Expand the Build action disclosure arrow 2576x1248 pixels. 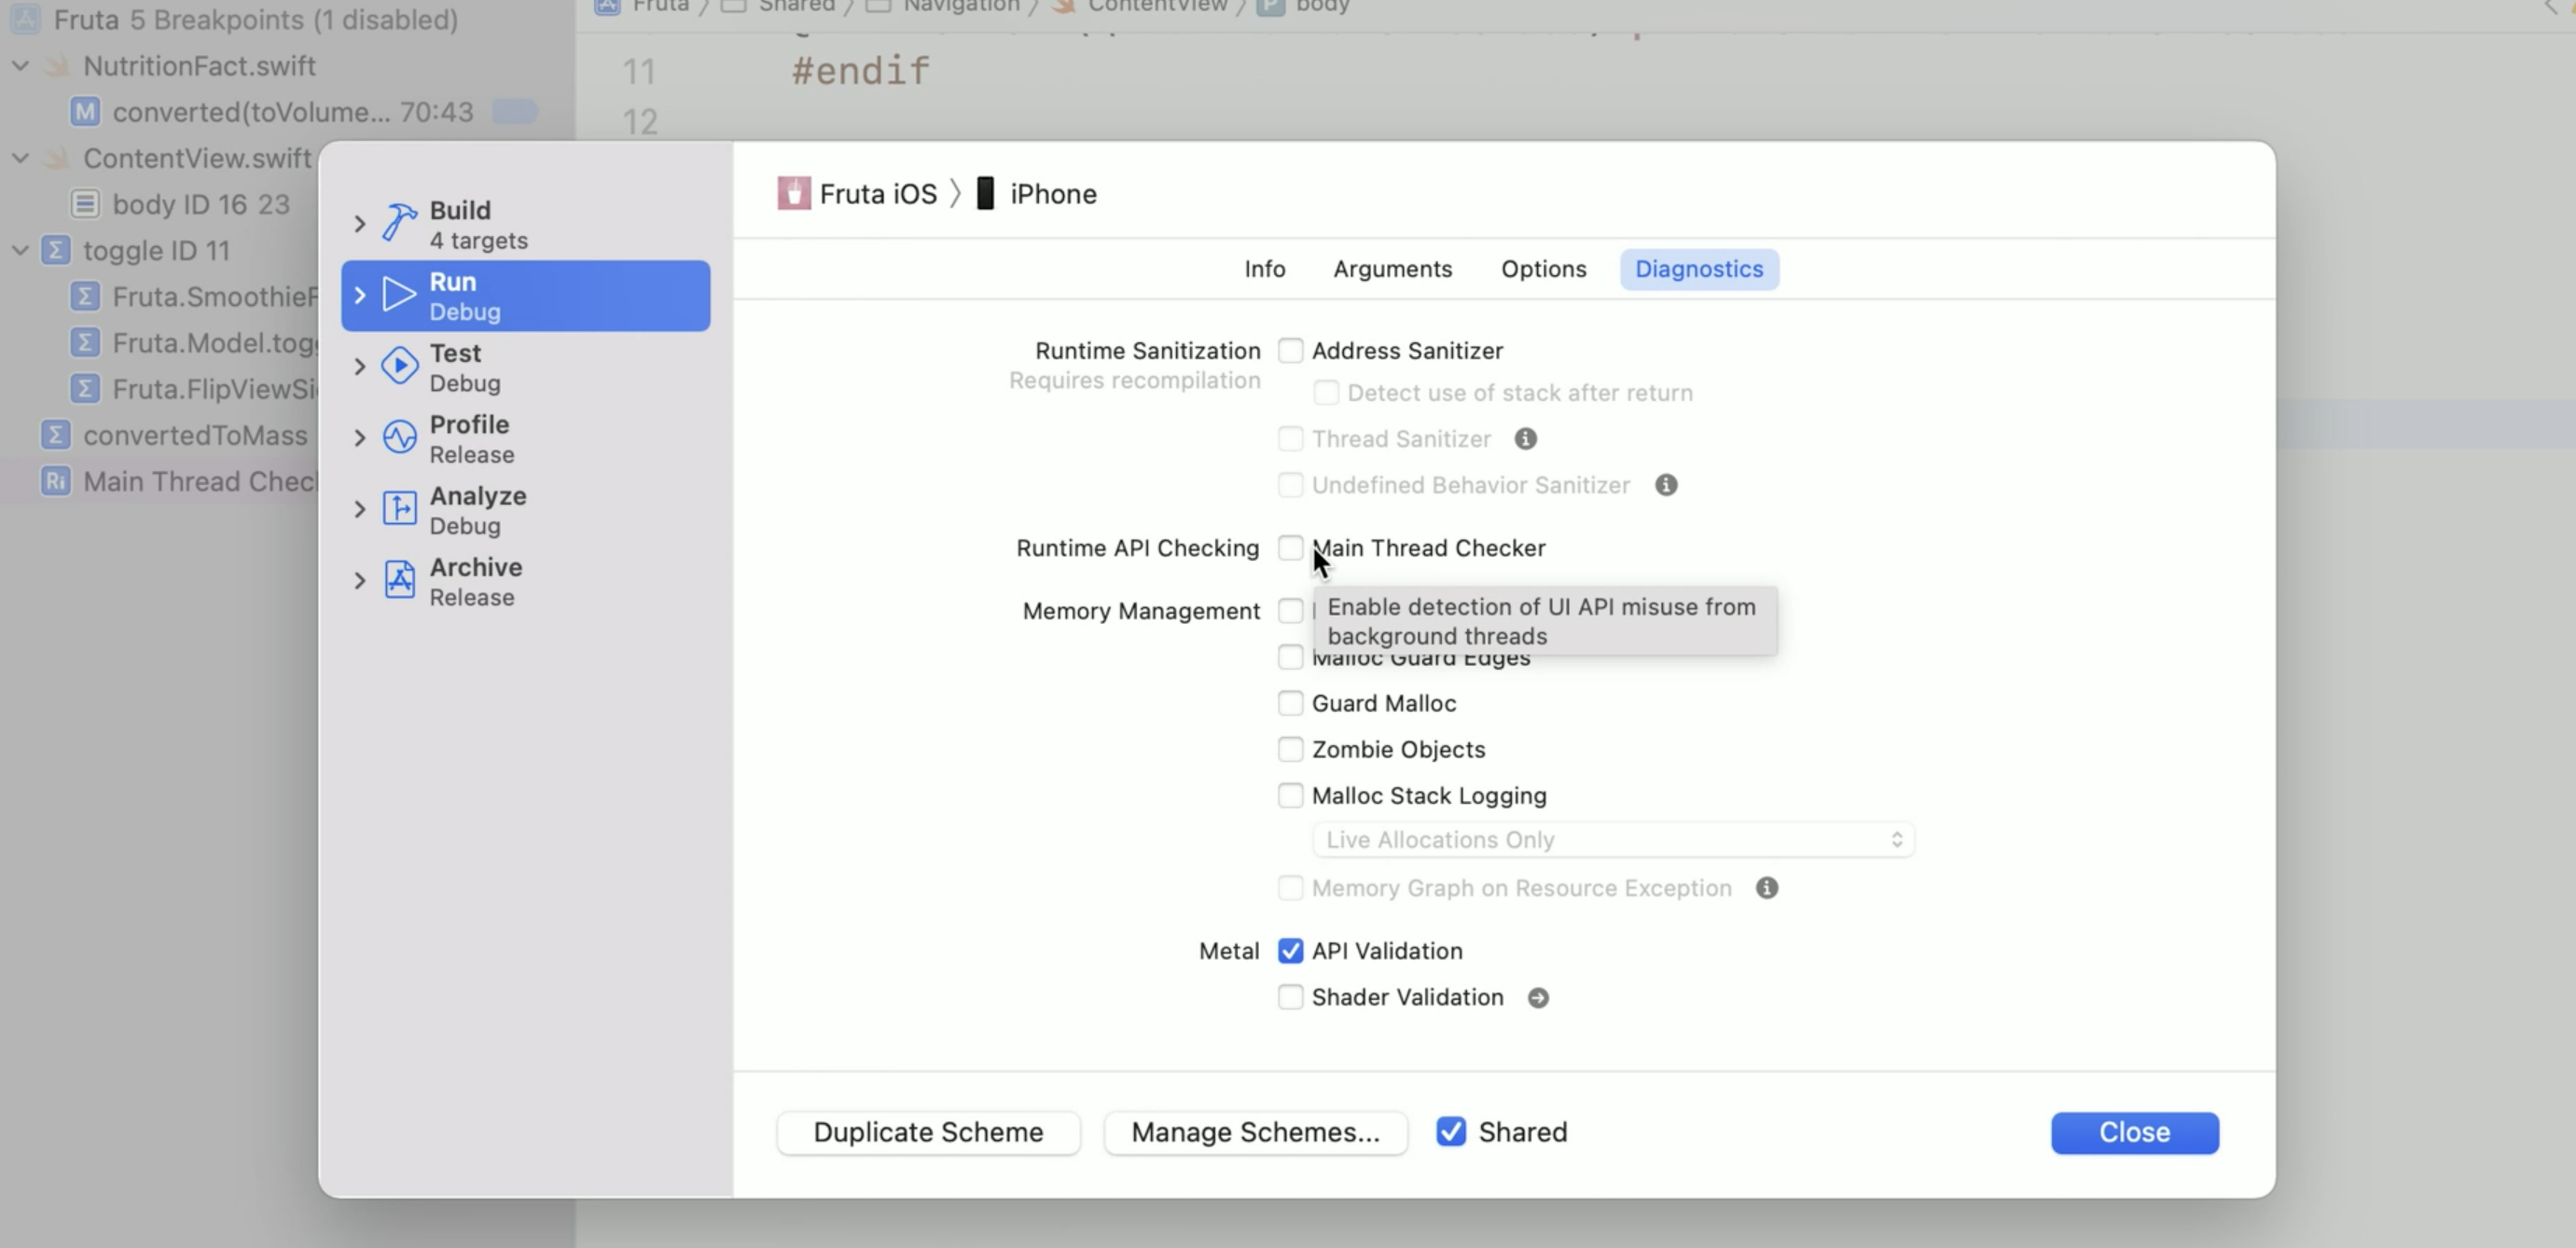tap(360, 224)
